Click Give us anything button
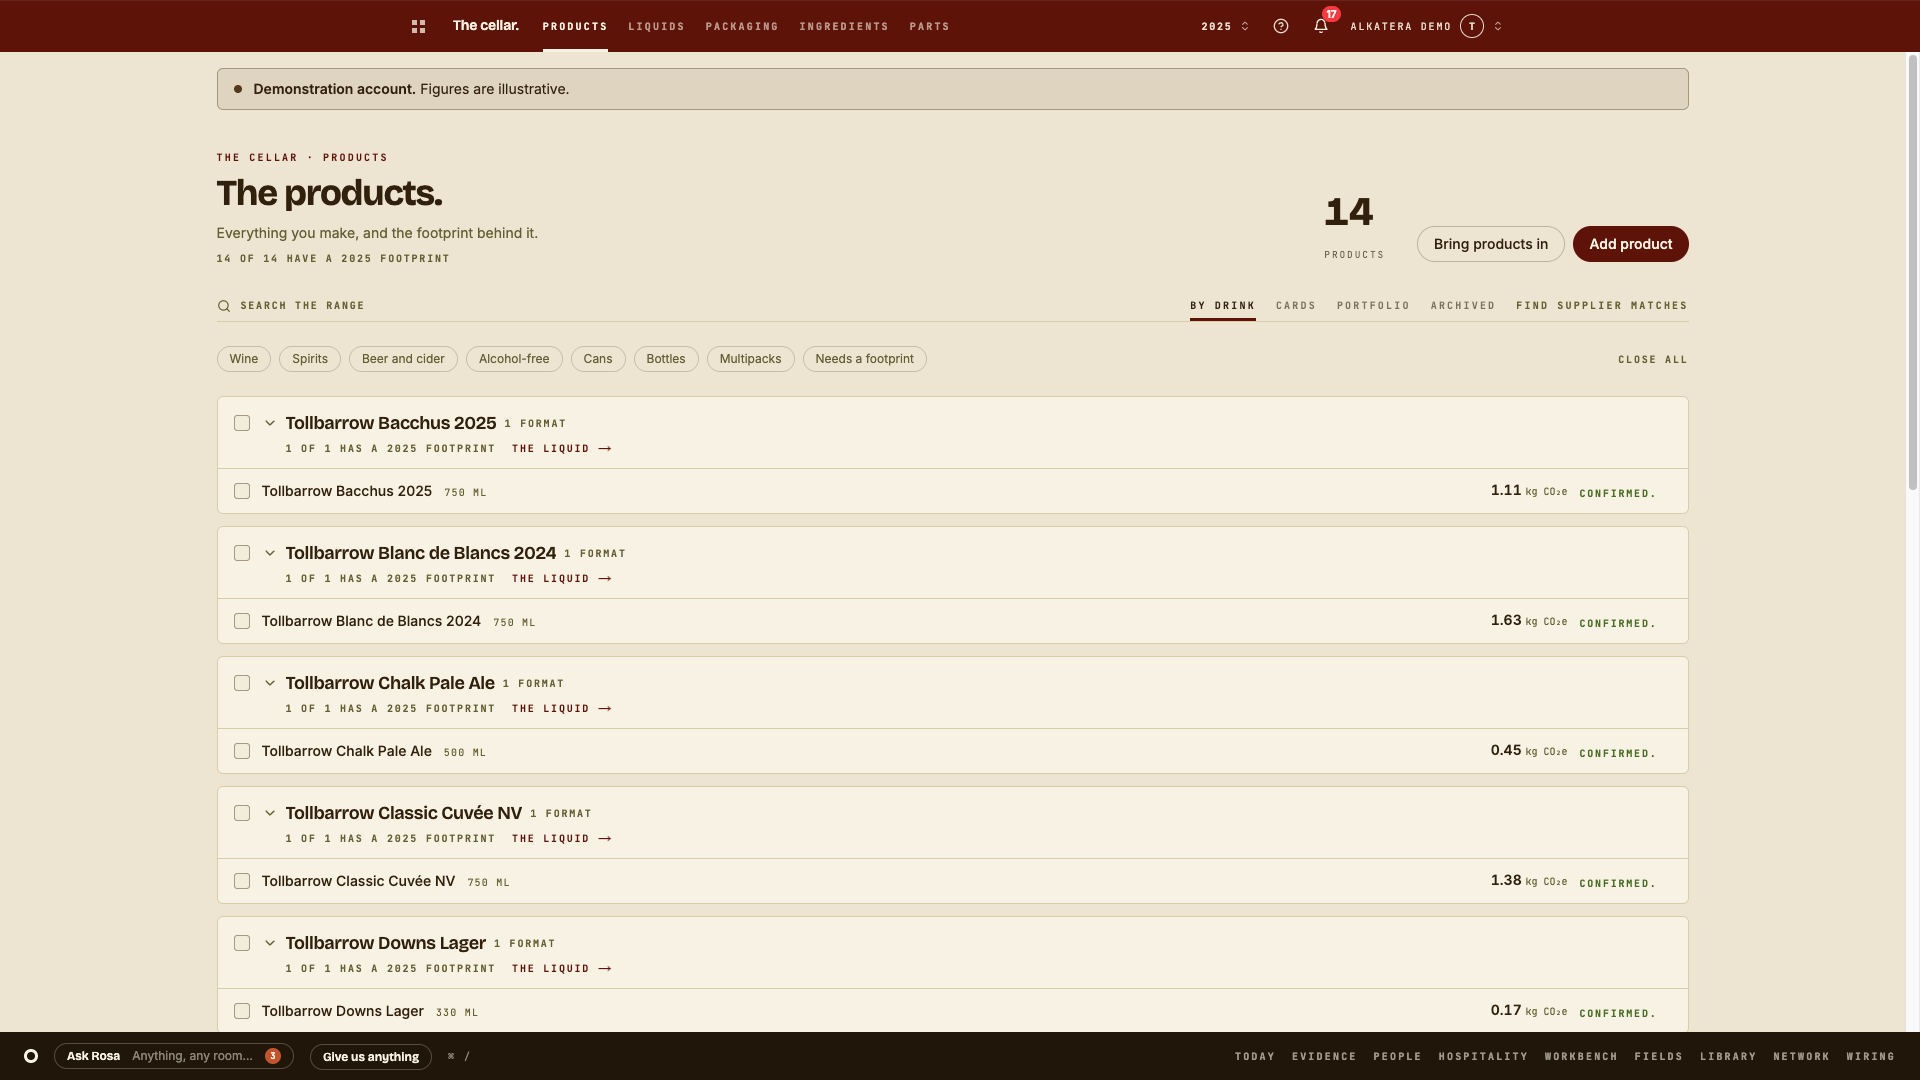Image resolution: width=1920 pixels, height=1080 pixels. [x=371, y=1057]
